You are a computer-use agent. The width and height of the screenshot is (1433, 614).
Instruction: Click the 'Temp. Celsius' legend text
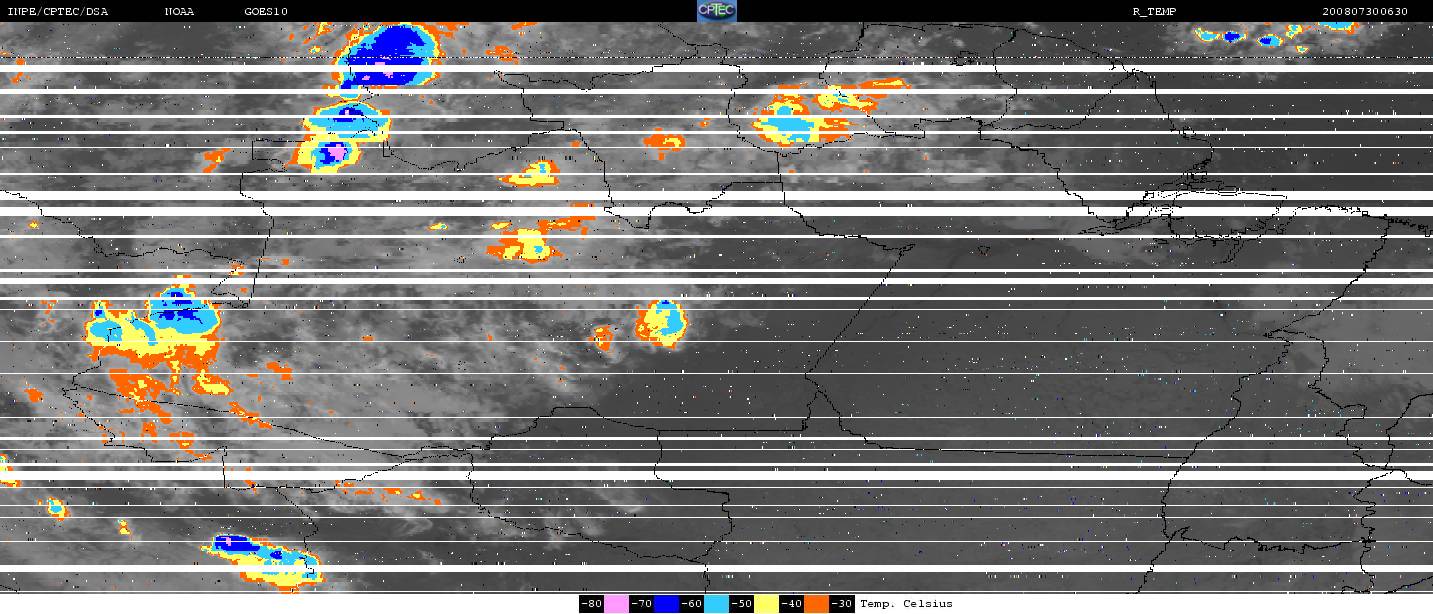[x=907, y=604]
